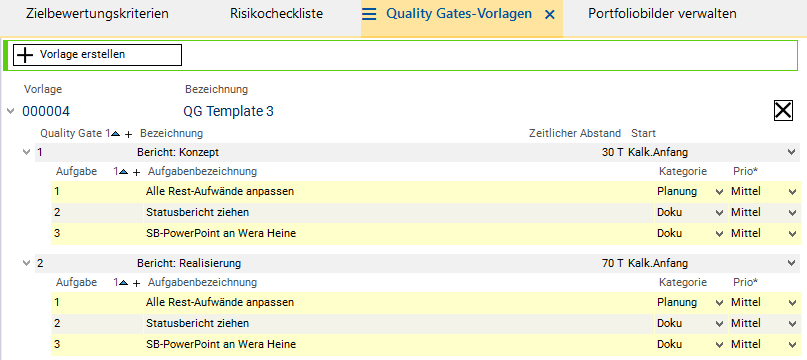Open hamburger menu on Quality Gates-Vorlagen tab
807x360 pixels.
(x=369, y=14)
